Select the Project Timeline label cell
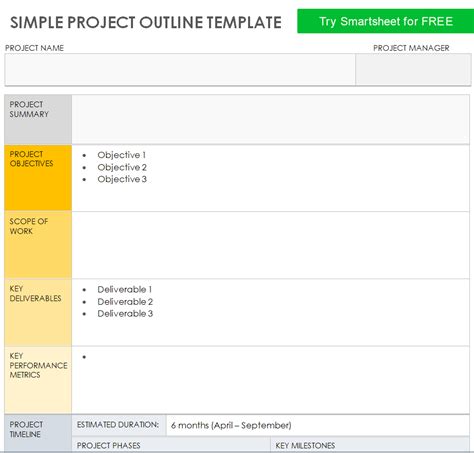Viewport: 474px width, 453px height. (x=38, y=433)
